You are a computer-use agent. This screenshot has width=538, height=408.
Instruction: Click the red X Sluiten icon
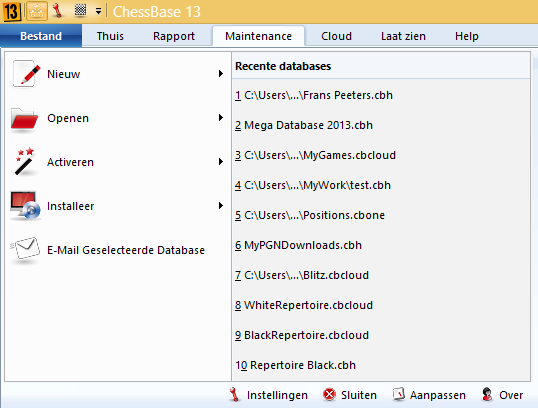click(x=329, y=395)
